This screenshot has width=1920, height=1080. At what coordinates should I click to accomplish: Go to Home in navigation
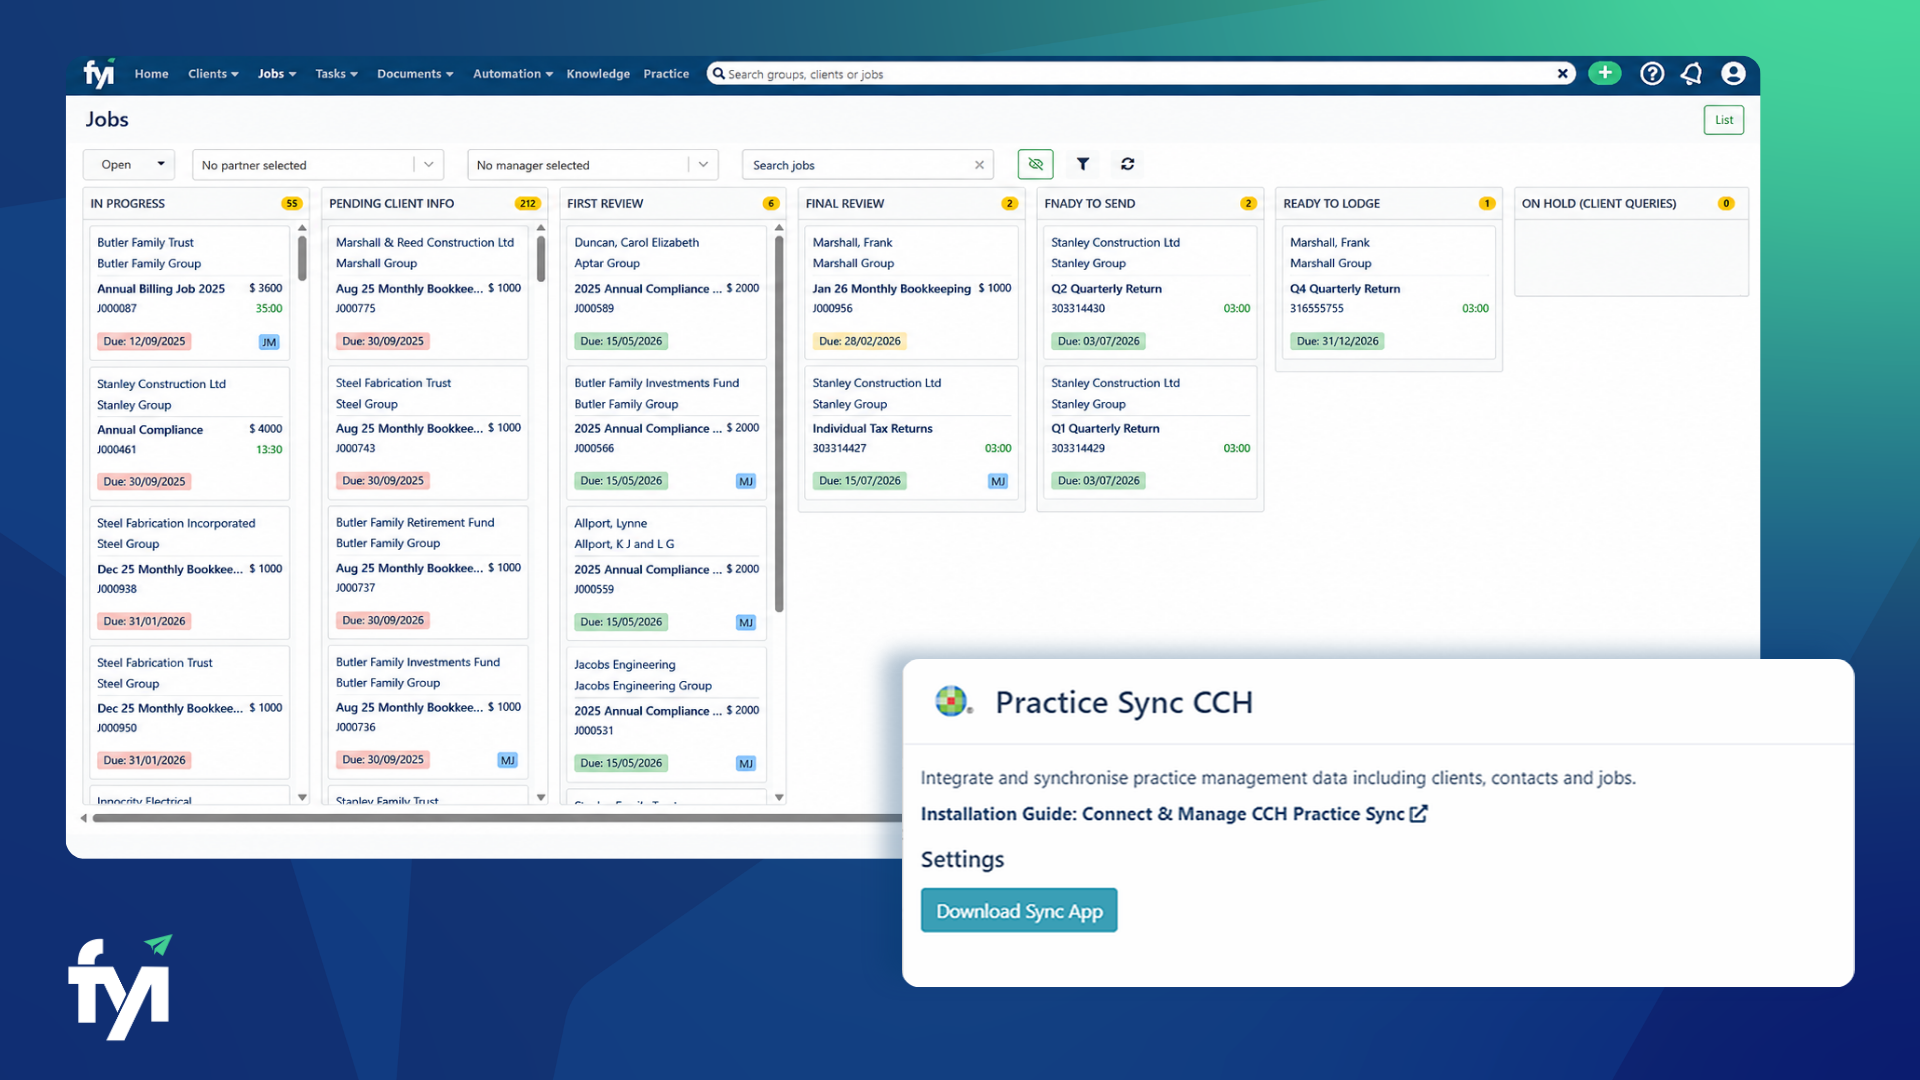coord(151,74)
